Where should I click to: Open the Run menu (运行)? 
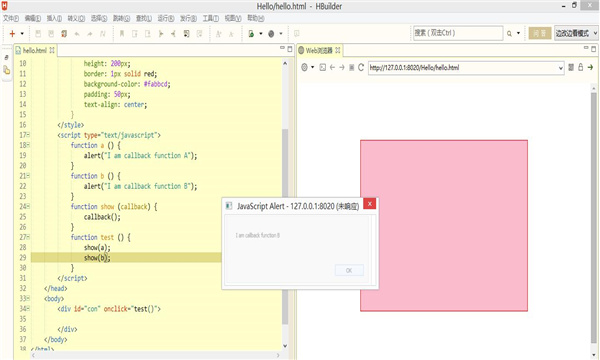(x=166, y=18)
